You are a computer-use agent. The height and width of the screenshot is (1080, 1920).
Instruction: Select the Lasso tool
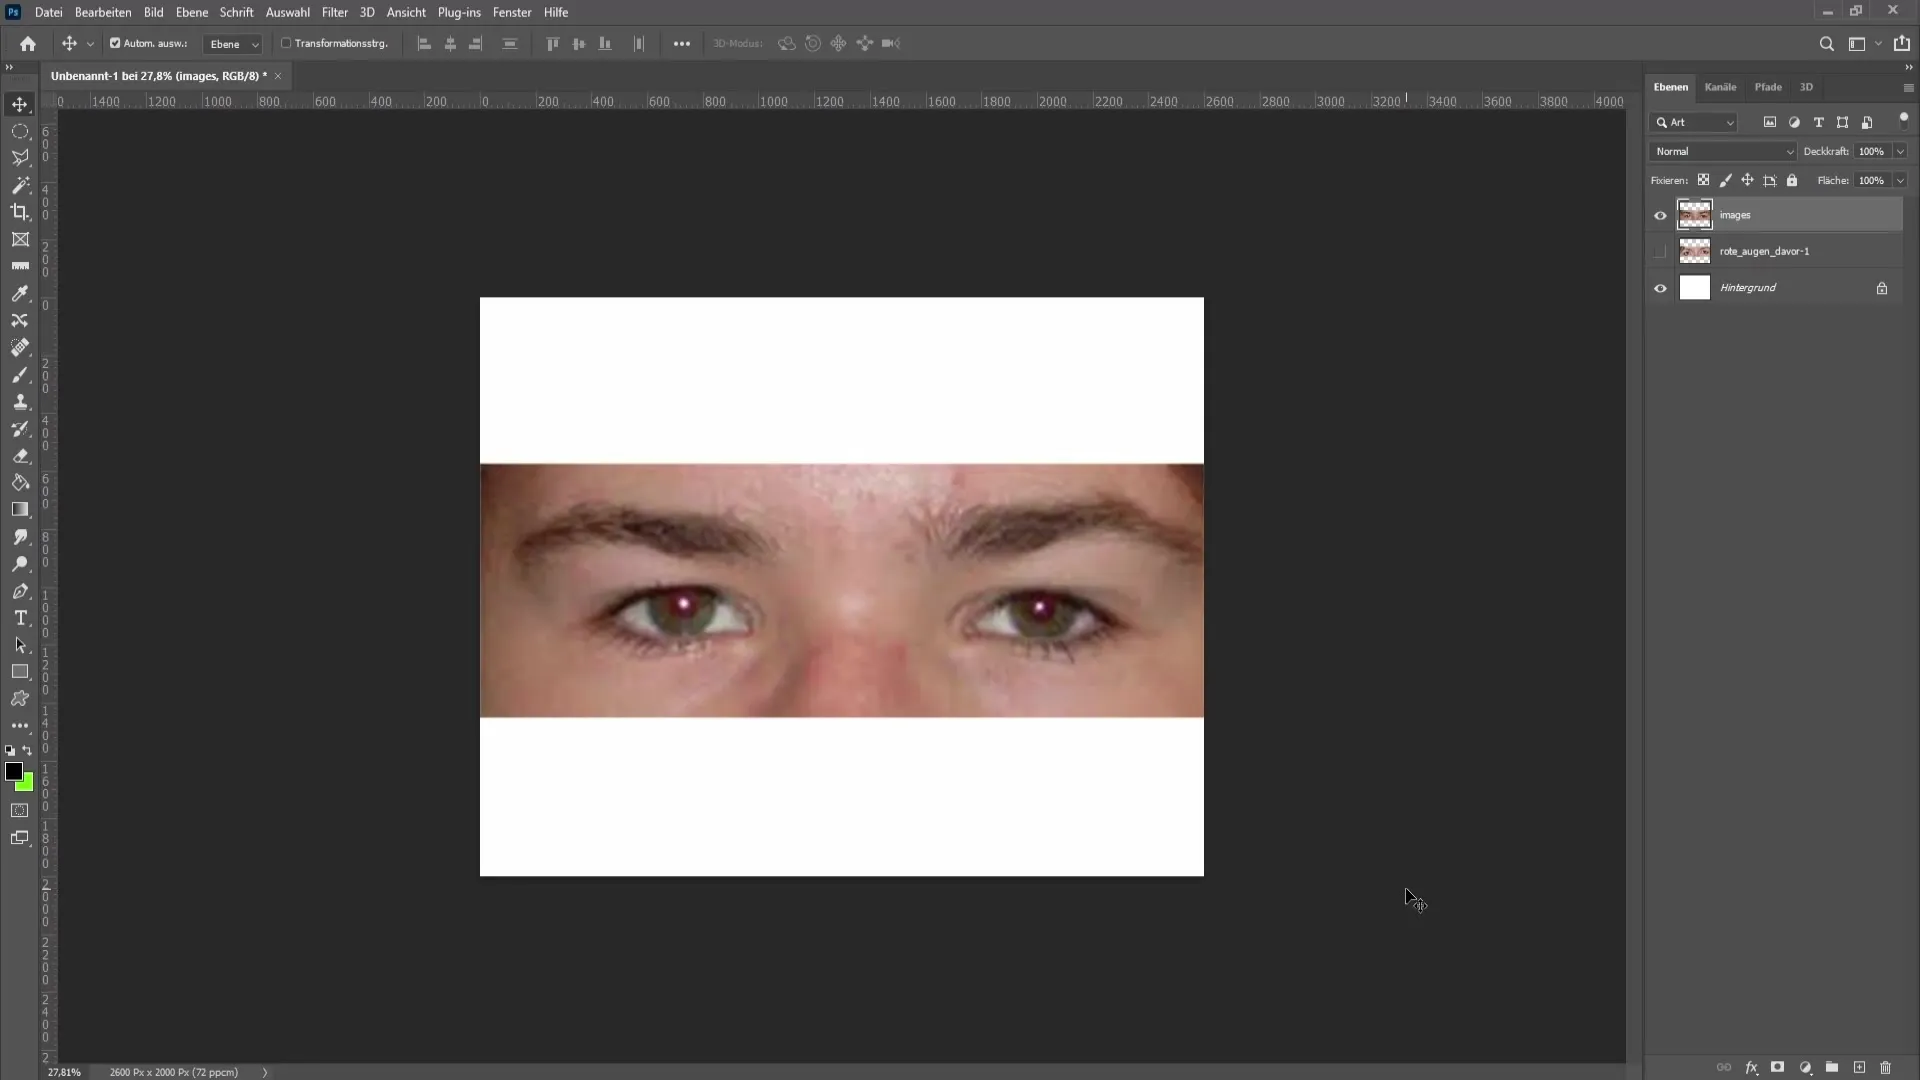(20, 157)
